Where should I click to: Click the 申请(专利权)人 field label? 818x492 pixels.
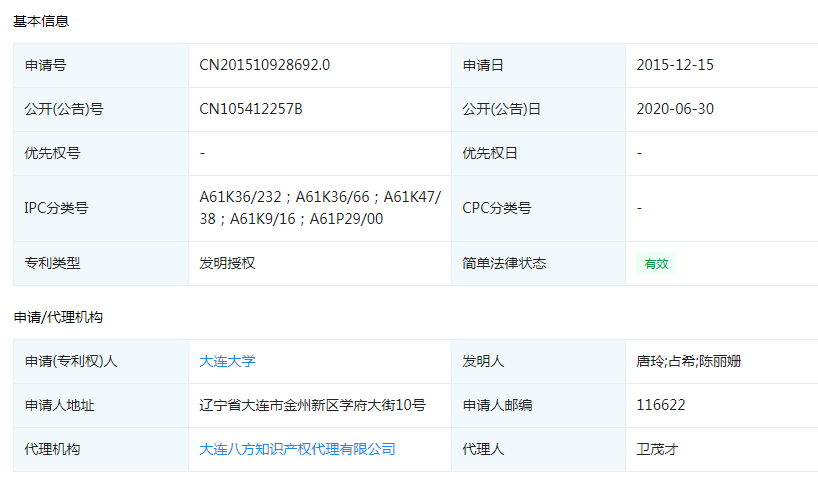pos(71,361)
